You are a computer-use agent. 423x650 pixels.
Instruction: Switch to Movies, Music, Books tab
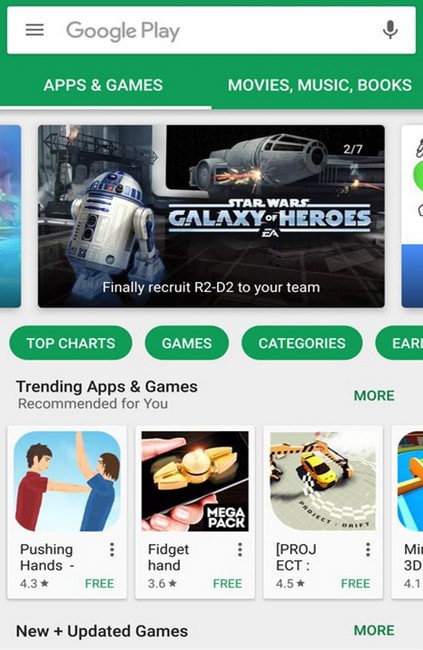pyautogui.click(x=320, y=85)
